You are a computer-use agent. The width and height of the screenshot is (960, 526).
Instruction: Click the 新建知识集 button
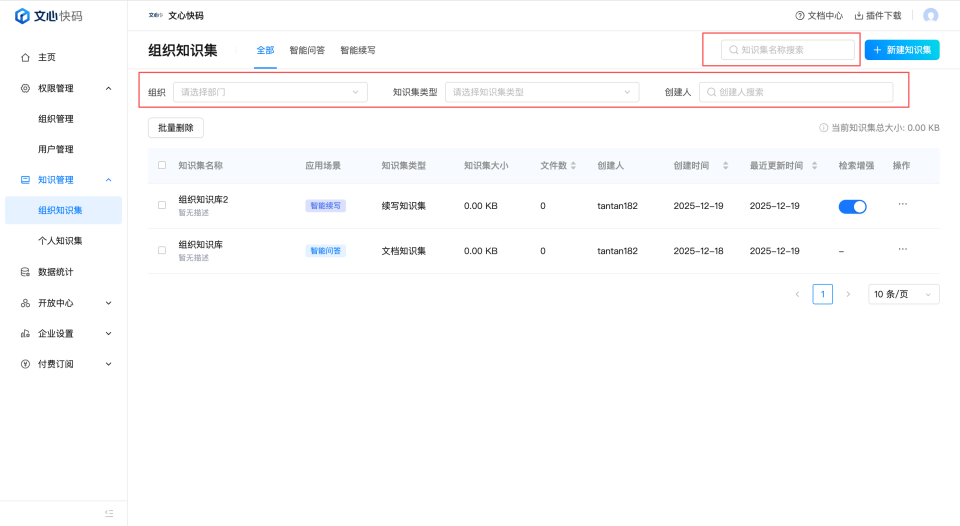click(x=902, y=50)
